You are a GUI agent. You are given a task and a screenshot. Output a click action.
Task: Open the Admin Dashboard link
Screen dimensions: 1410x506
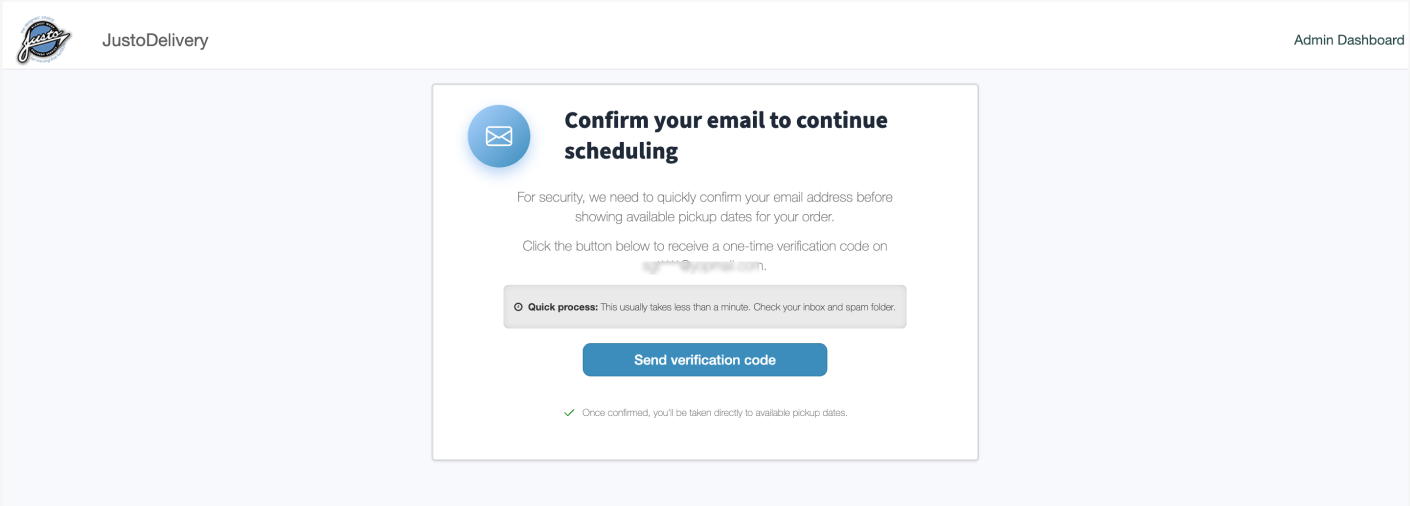(1348, 40)
